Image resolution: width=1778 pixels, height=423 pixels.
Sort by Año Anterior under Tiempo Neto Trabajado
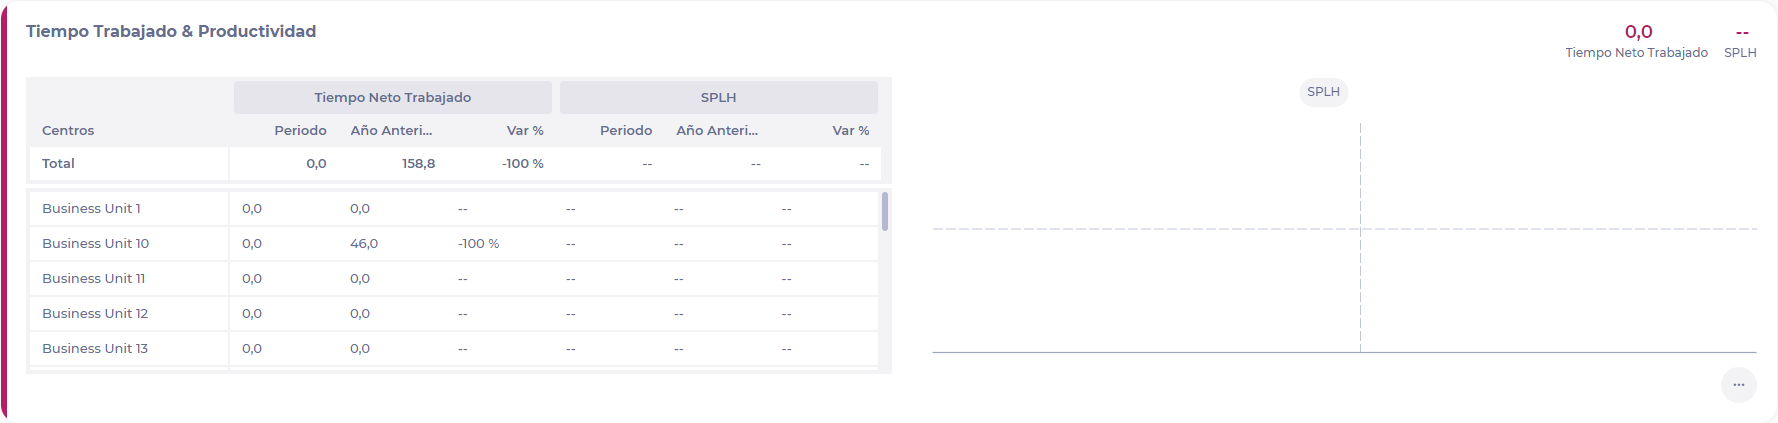coord(391,131)
